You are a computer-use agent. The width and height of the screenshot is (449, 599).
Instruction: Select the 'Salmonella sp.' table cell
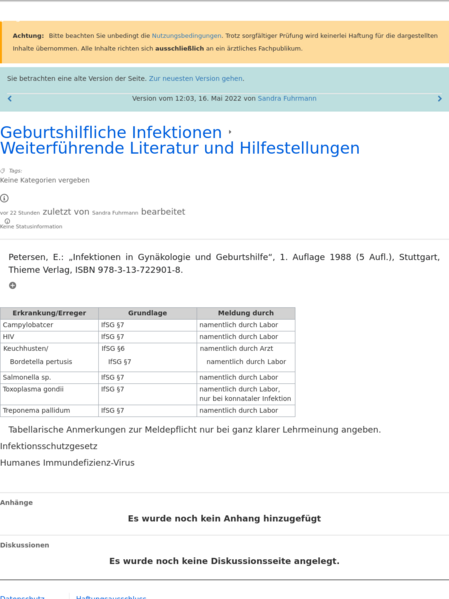tap(49, 377)
